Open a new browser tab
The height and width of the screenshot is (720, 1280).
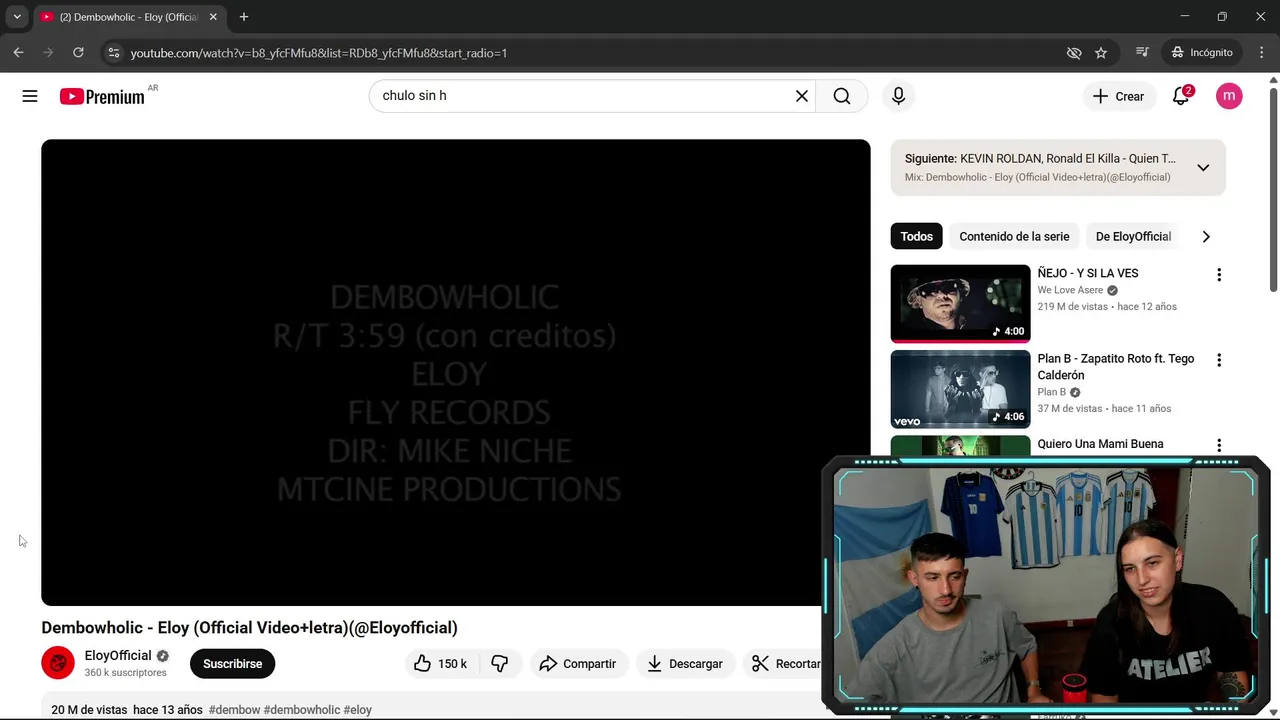244,17
